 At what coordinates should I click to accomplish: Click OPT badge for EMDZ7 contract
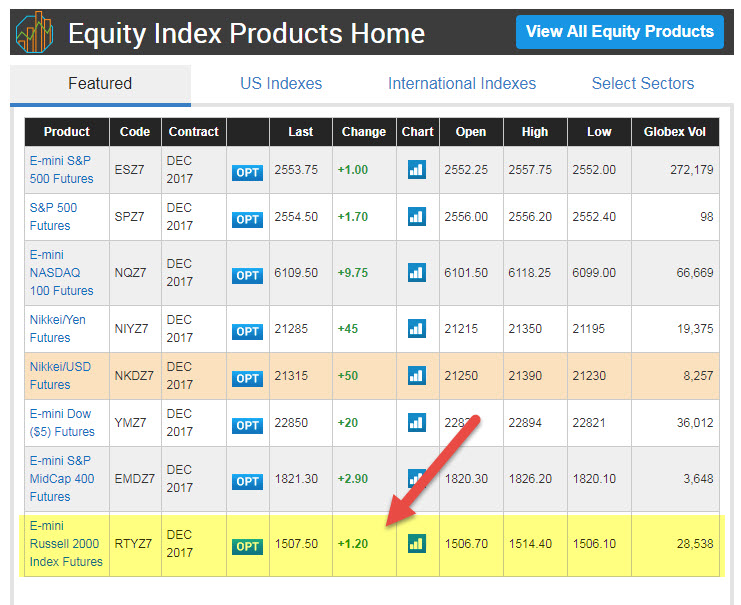click(247, 482)
